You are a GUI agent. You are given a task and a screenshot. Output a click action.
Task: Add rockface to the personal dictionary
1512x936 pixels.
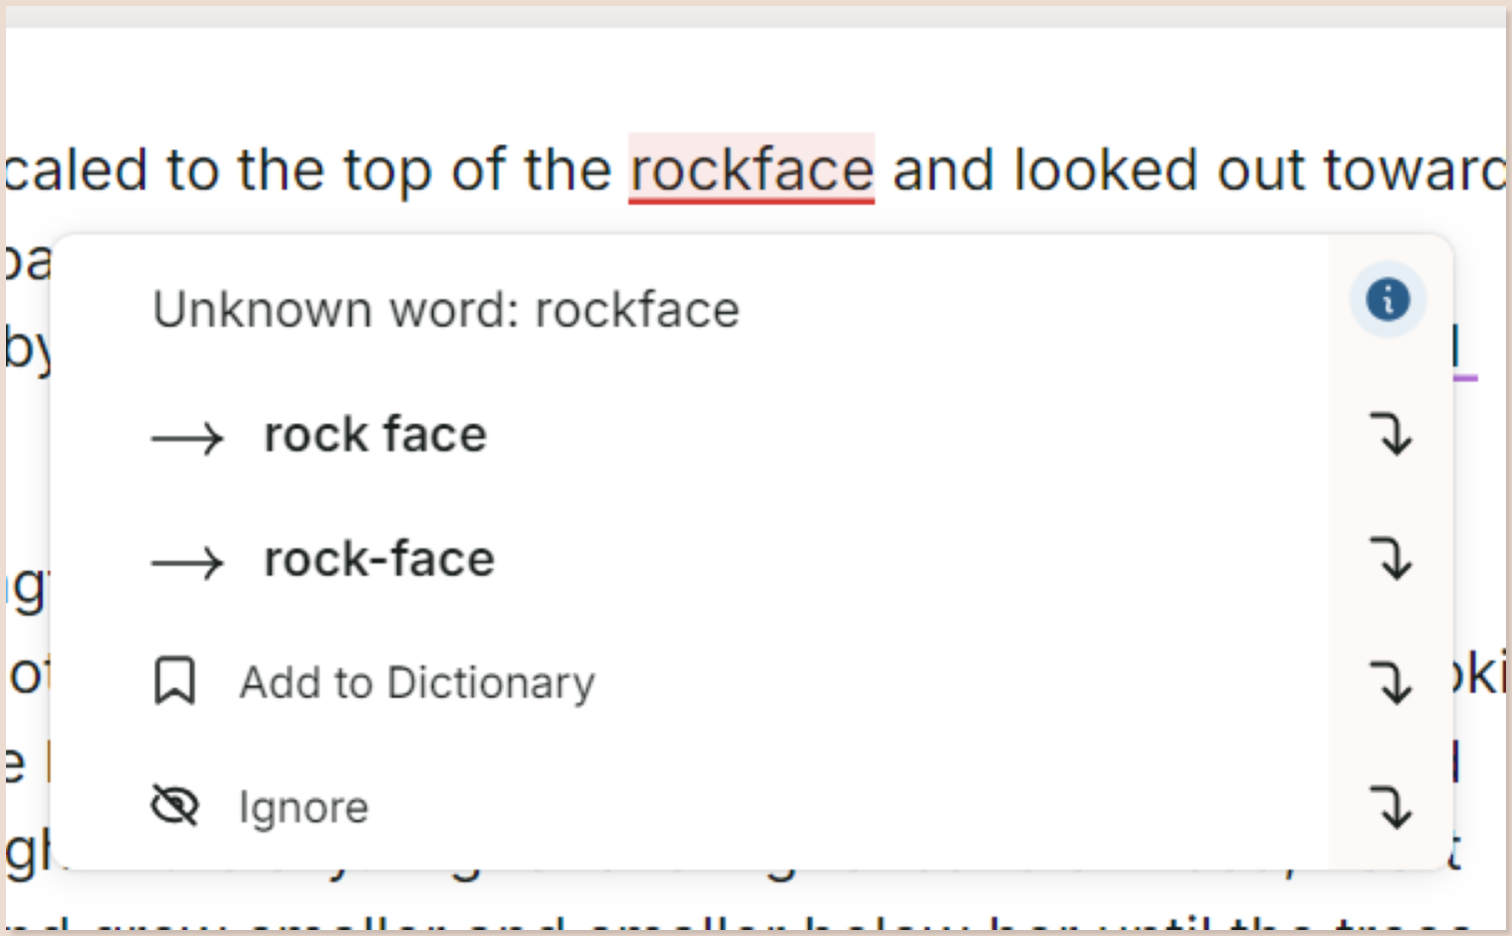click(416, 683)
